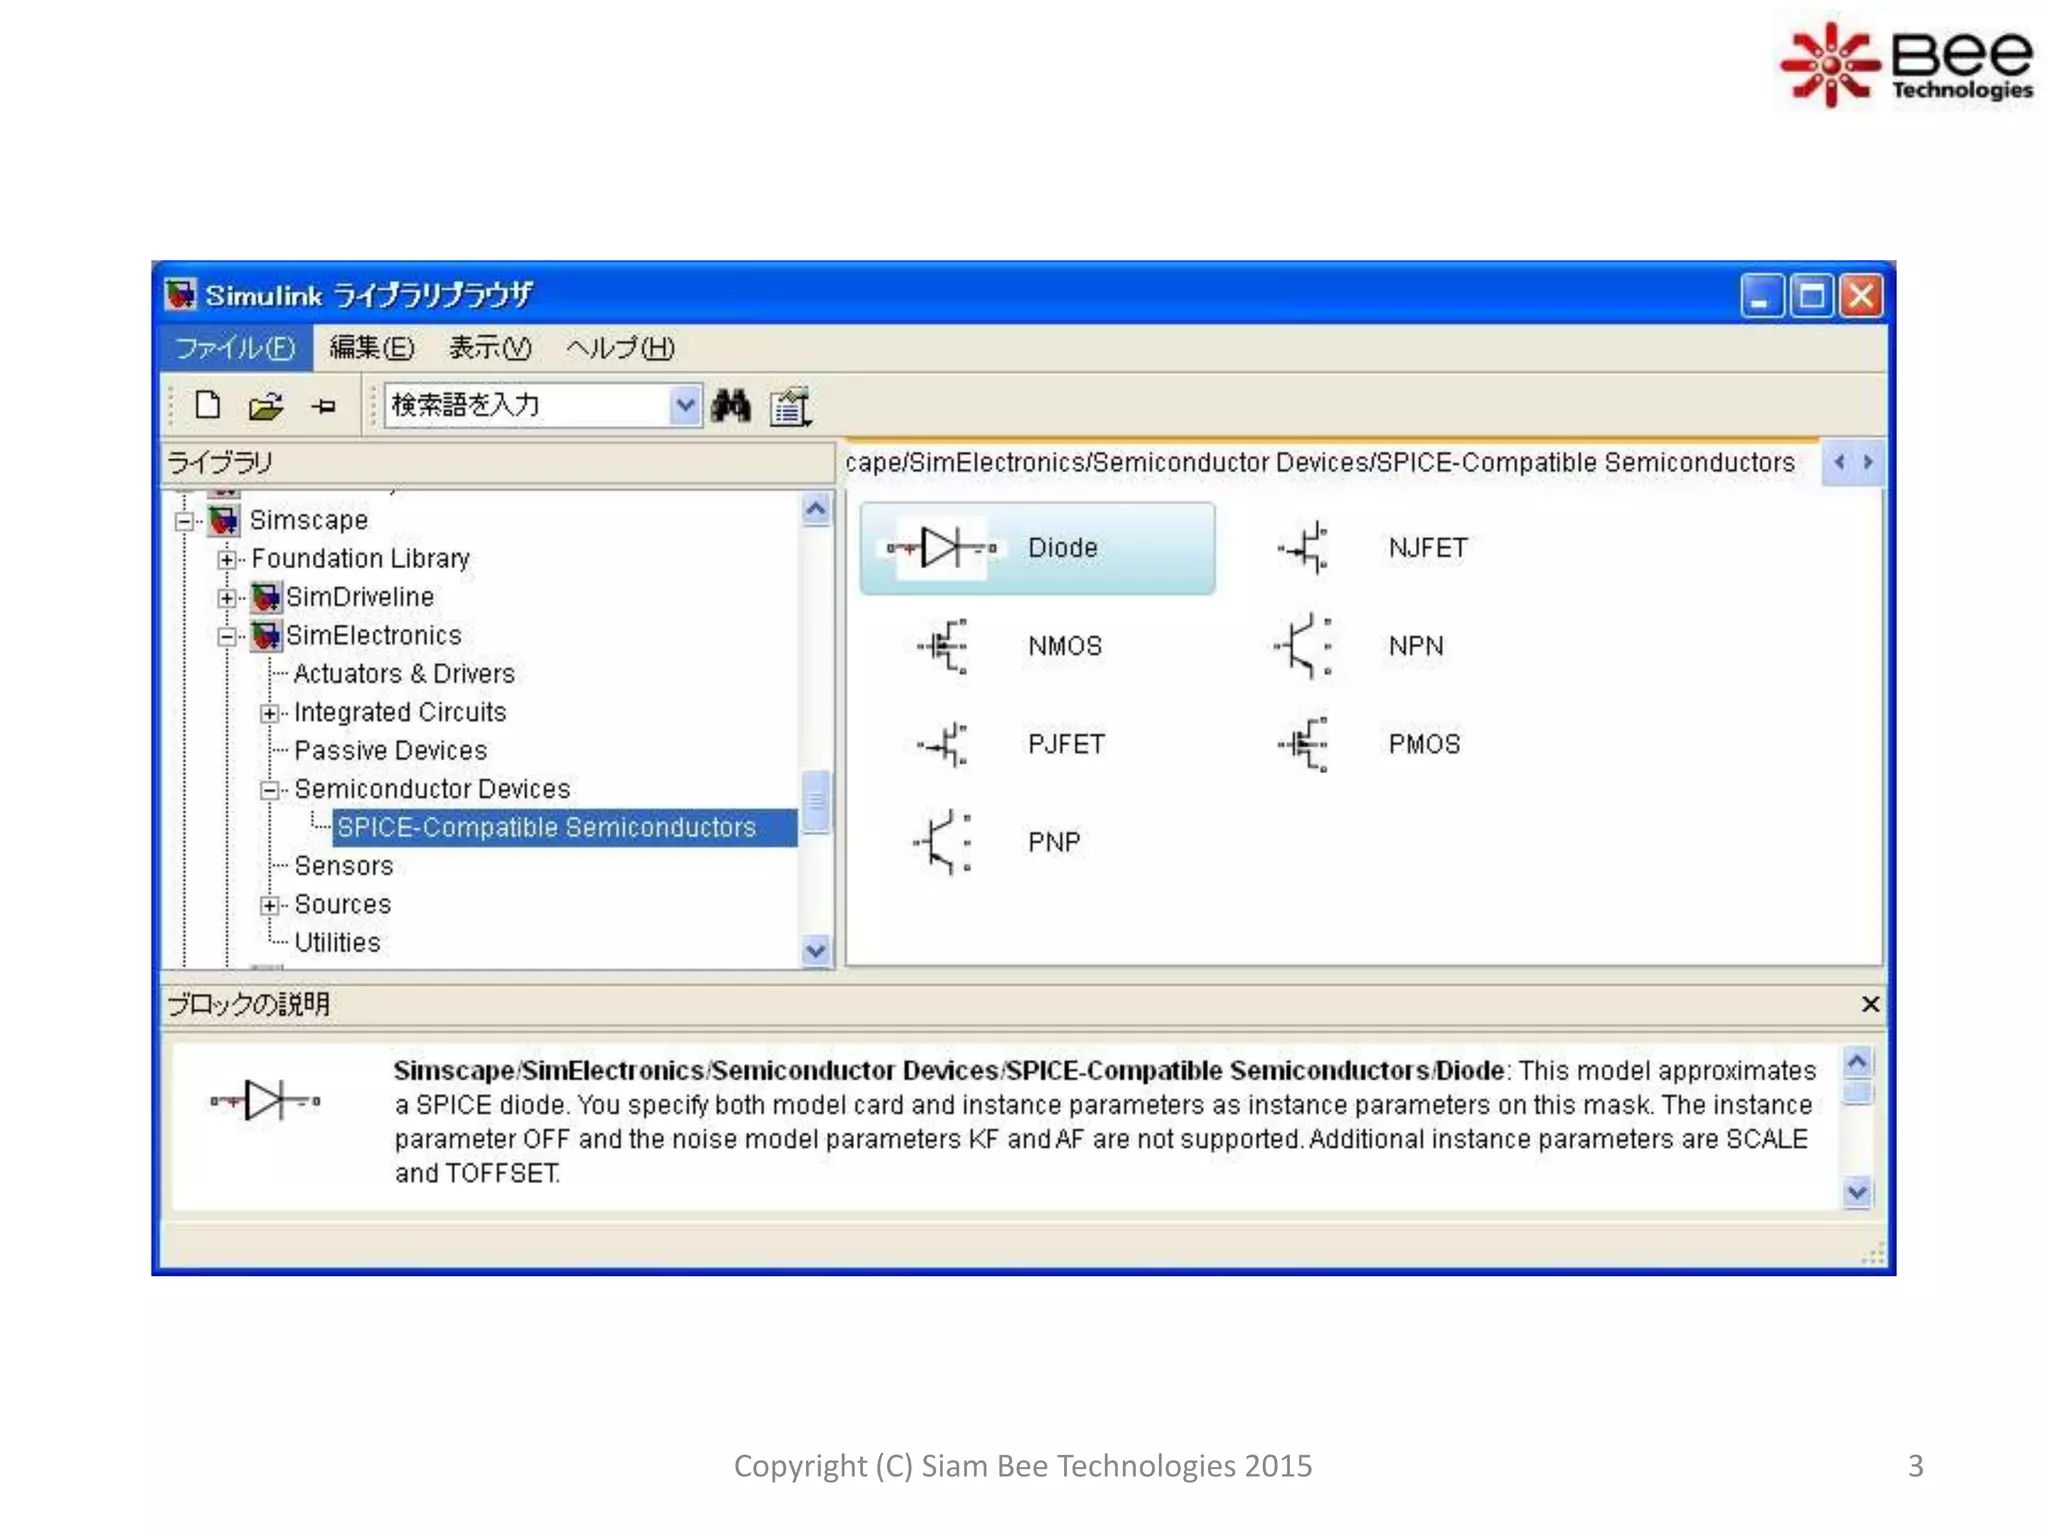This screenshot has width=2048, height=1536.
Task: Expand the Sources node
Action: pyautogui.click(x=269, y=905)
